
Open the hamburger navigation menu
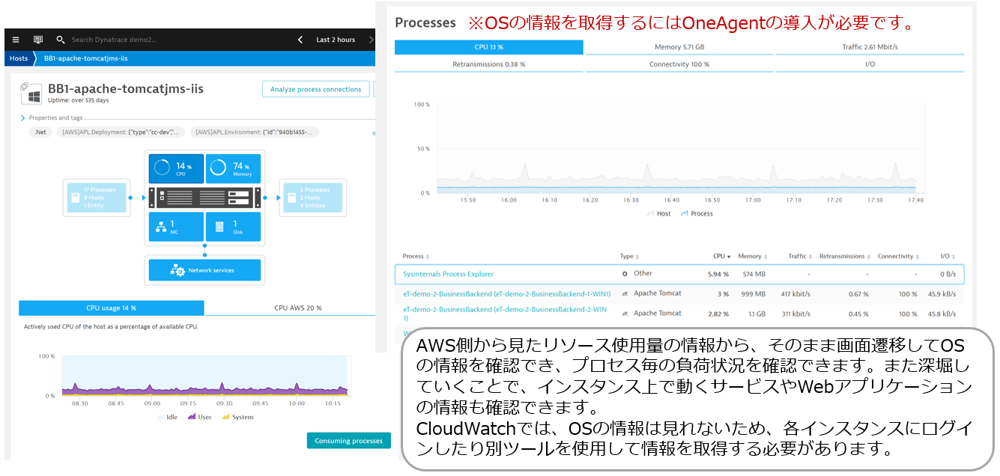pos(16,40)
